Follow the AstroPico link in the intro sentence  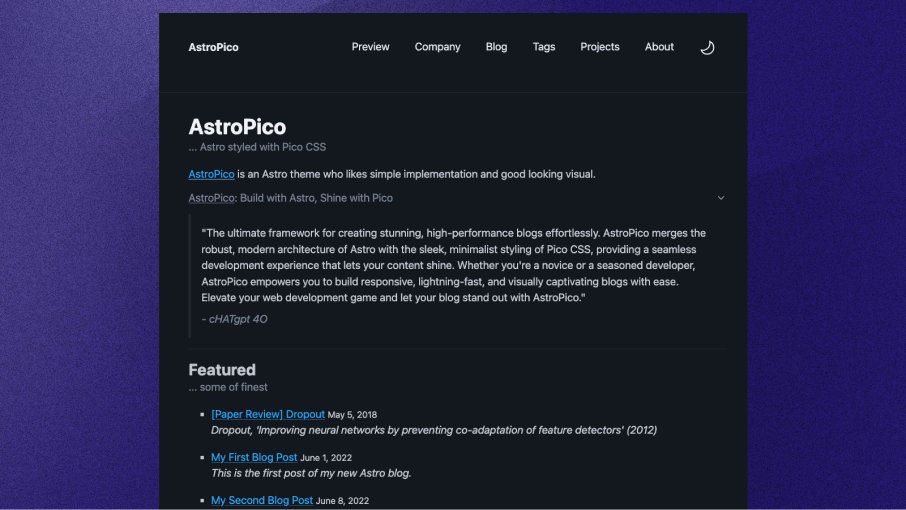[x=211, y=174]
